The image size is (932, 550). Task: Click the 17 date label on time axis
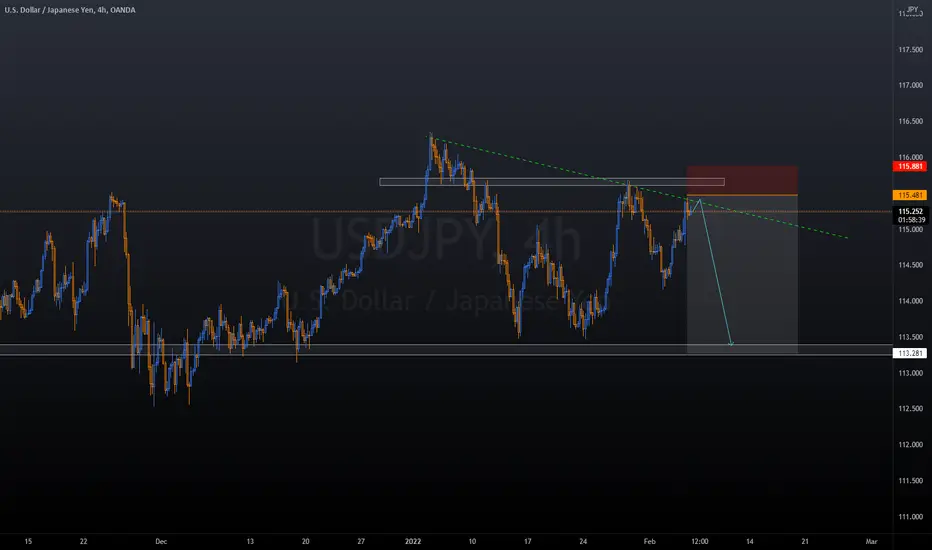[527, 542]
